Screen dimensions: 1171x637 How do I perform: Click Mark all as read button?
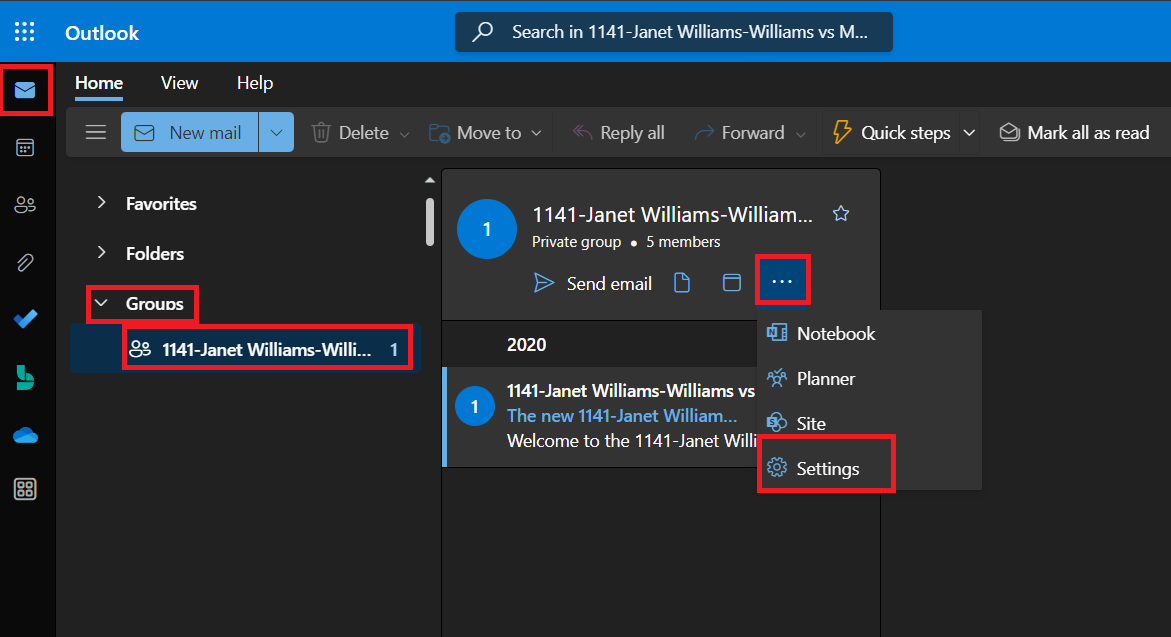coord(1075,133)
